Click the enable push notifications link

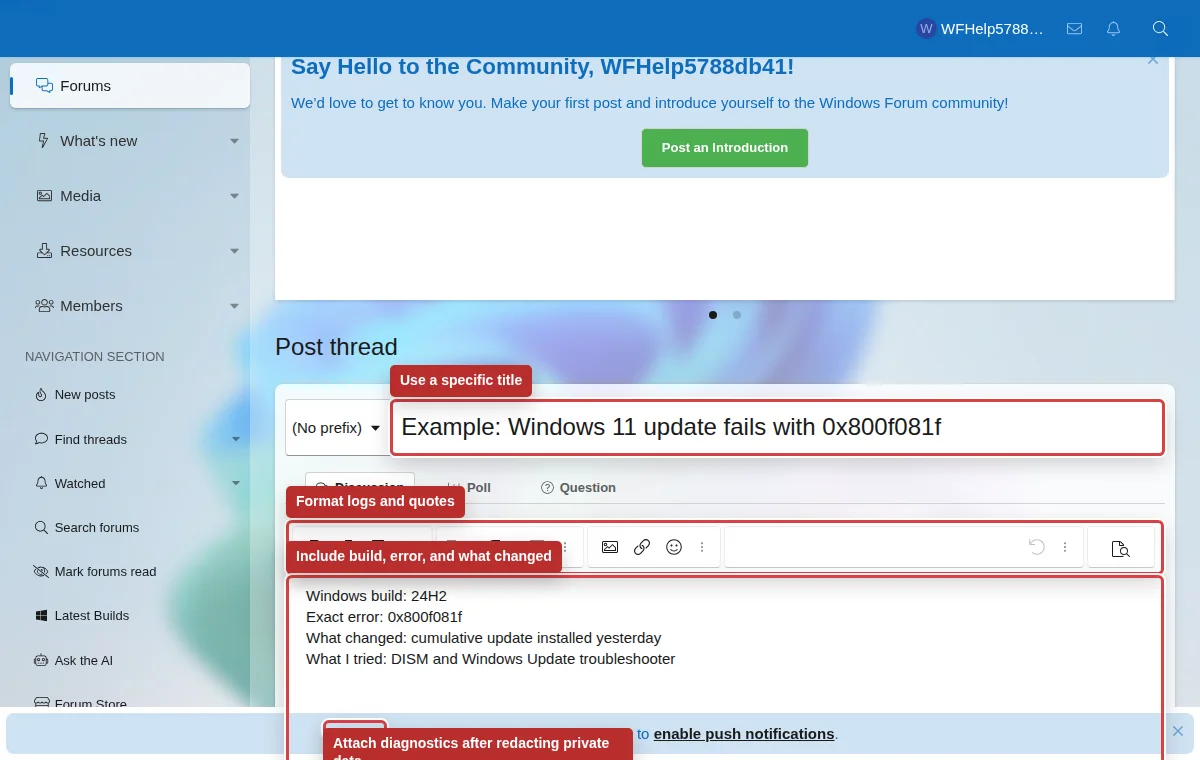pos(744,734)
